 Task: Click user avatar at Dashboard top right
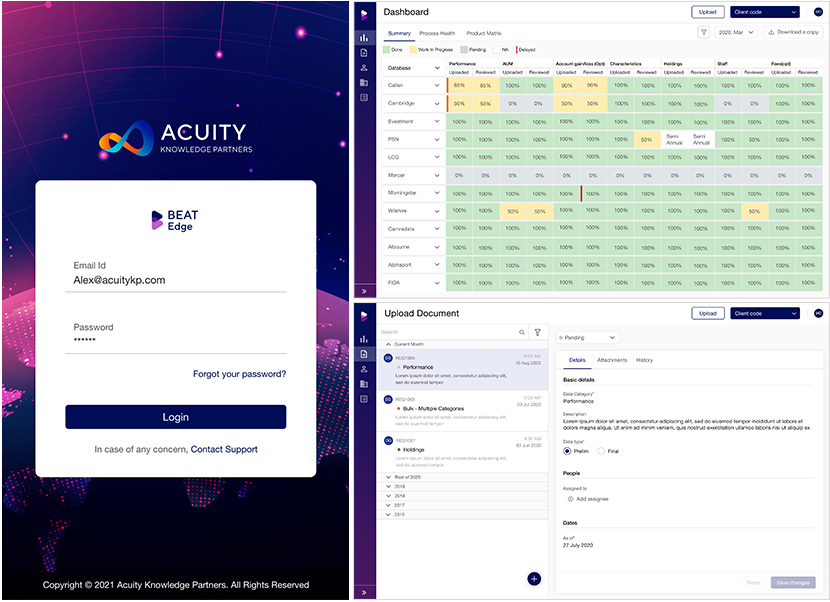click(x=818, y=12)
